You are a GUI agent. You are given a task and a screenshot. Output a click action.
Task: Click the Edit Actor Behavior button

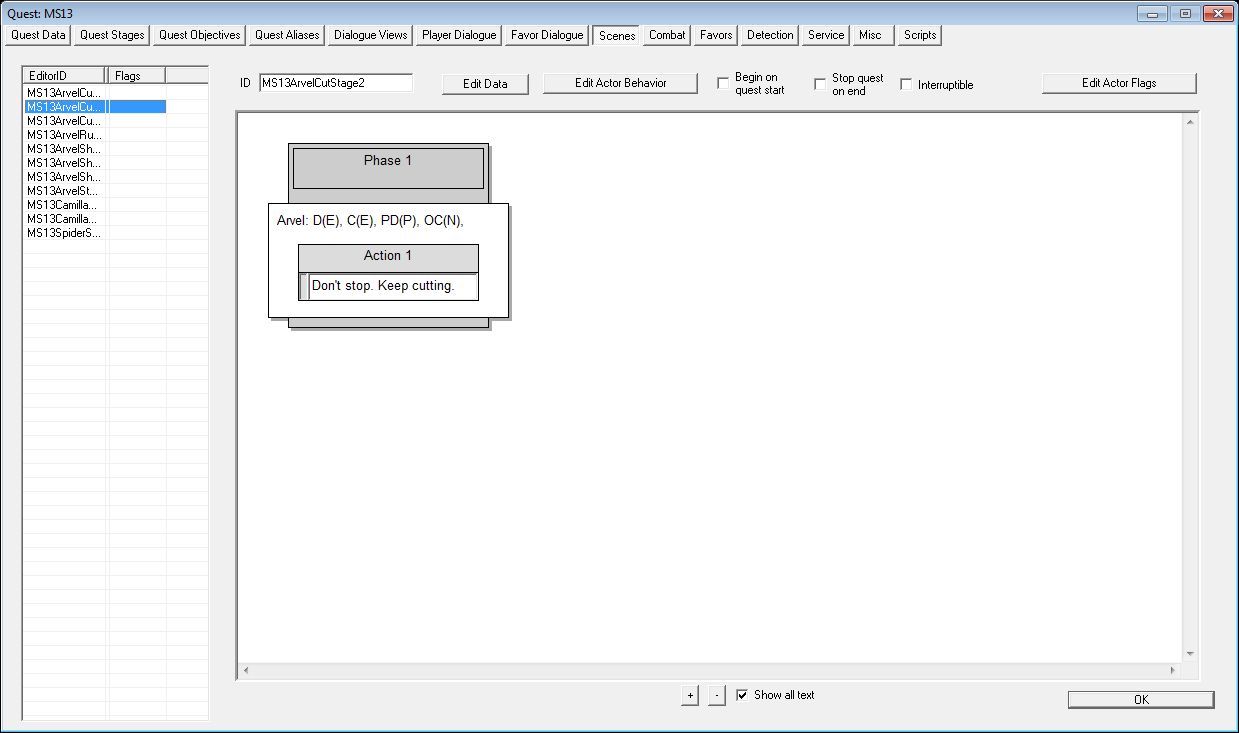pos(620,83)
